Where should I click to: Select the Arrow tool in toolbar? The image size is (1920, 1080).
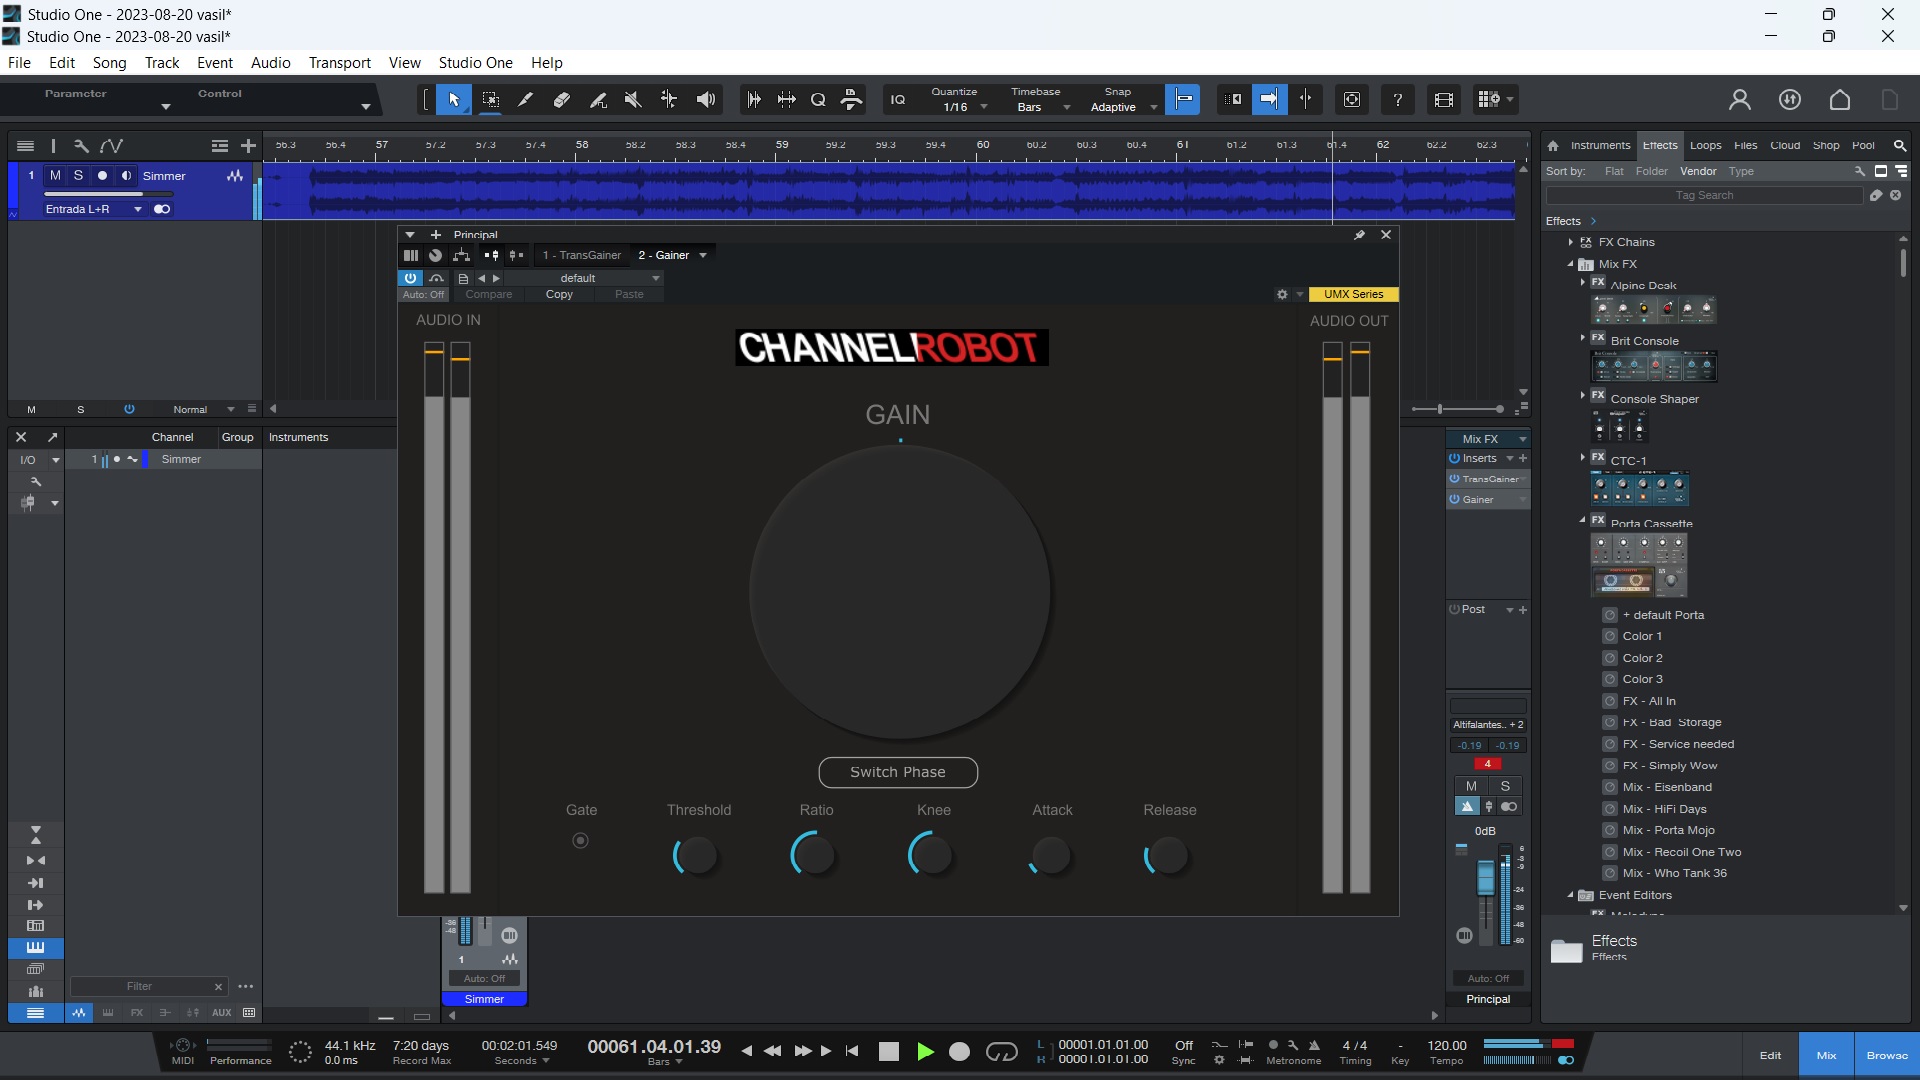(x=454, y=99)
